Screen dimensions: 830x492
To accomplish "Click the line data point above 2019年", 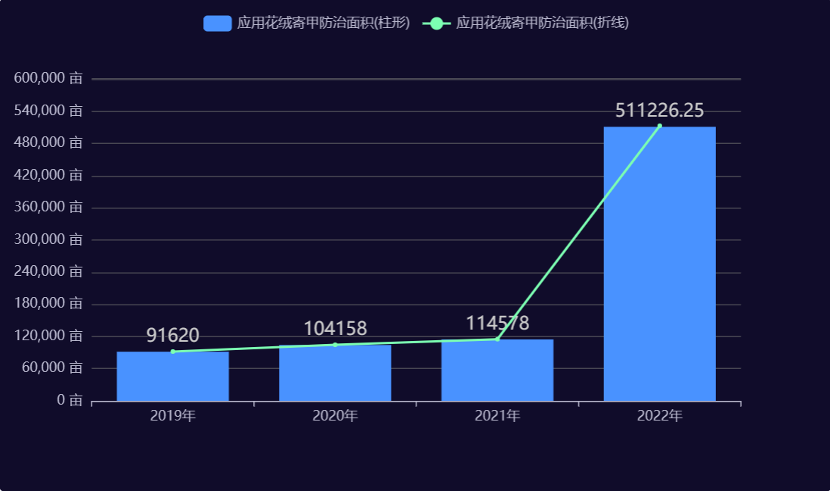I will click(173, 351).
